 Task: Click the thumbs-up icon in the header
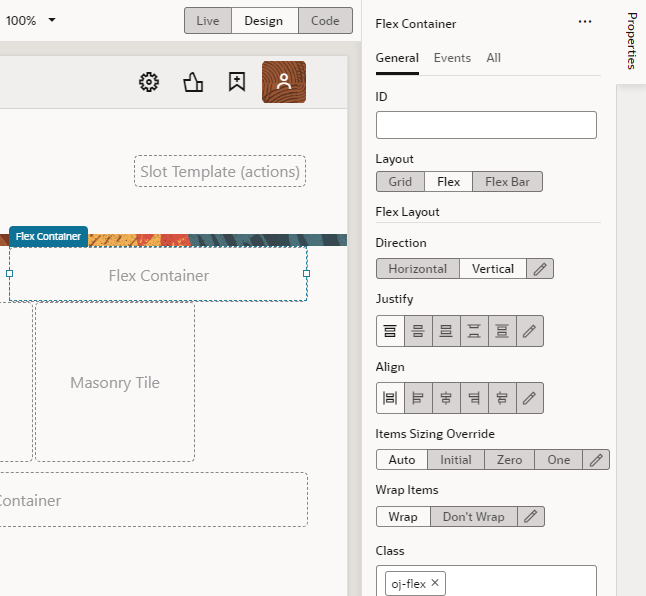(193, 82)
